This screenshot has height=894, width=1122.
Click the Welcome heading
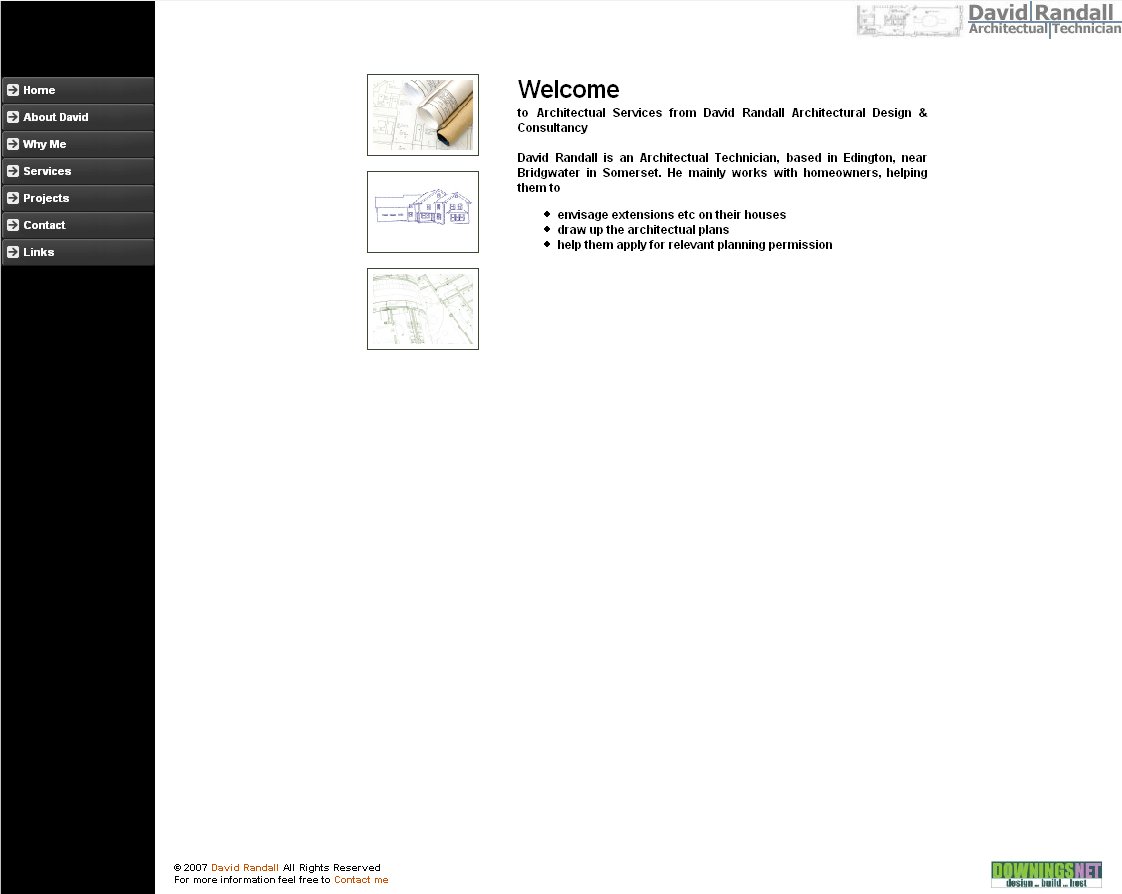pos(568,89)
